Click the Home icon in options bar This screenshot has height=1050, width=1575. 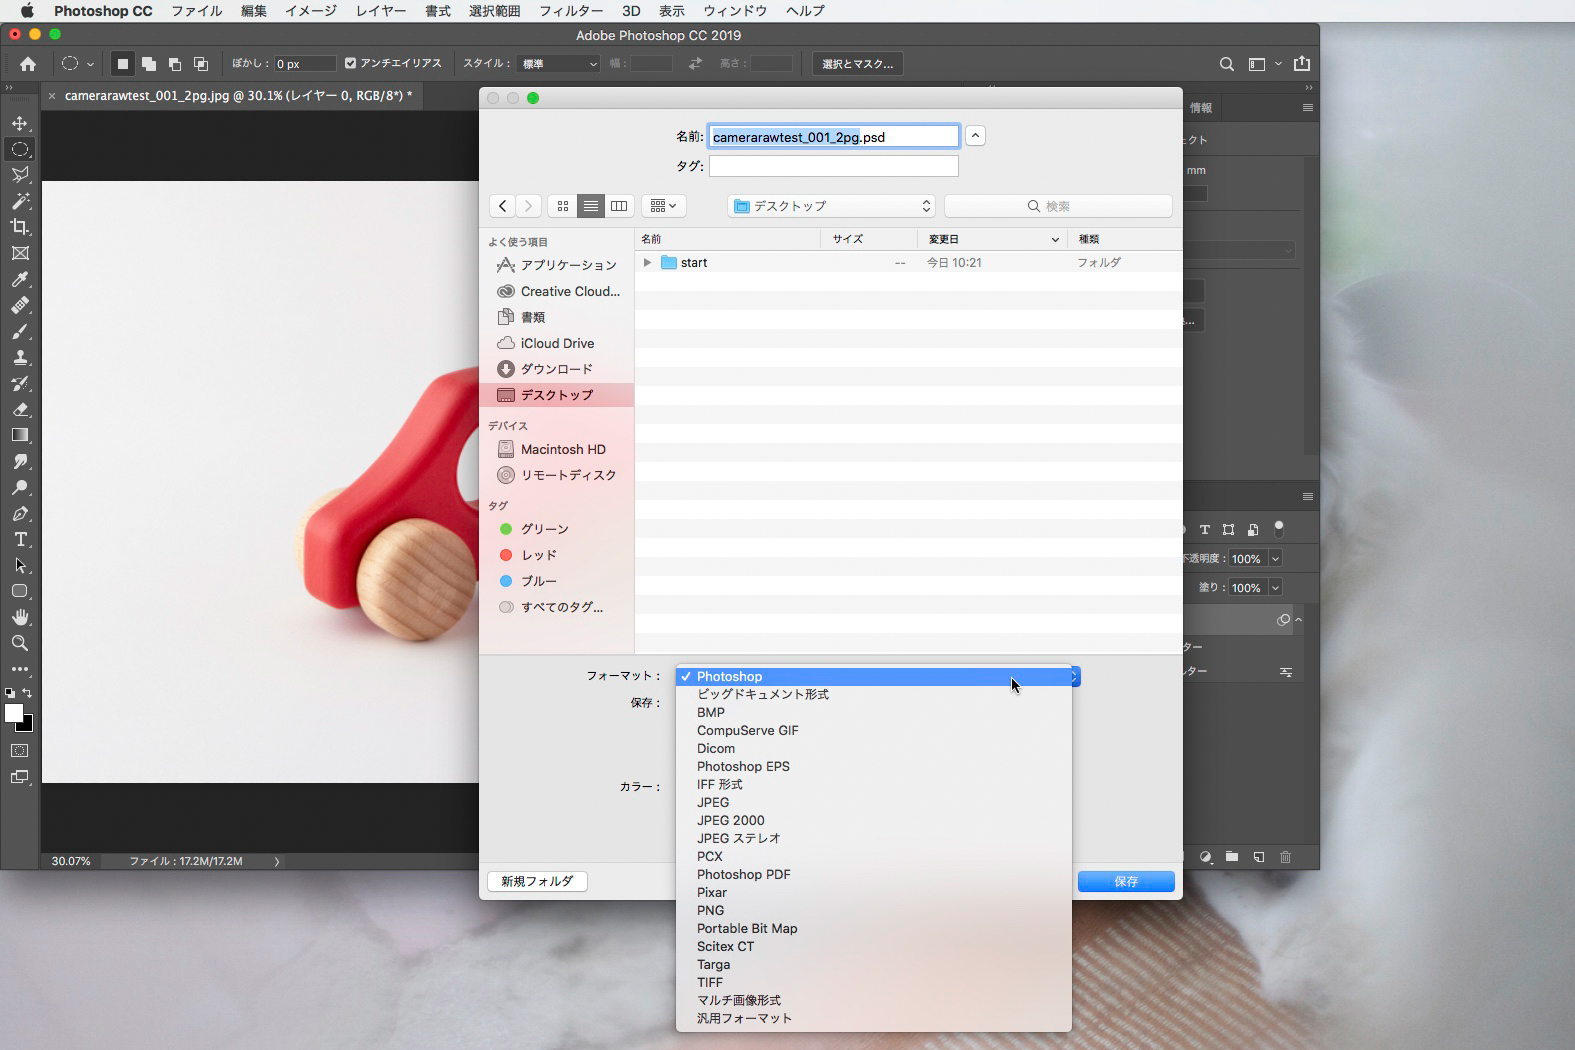[28, 64]
